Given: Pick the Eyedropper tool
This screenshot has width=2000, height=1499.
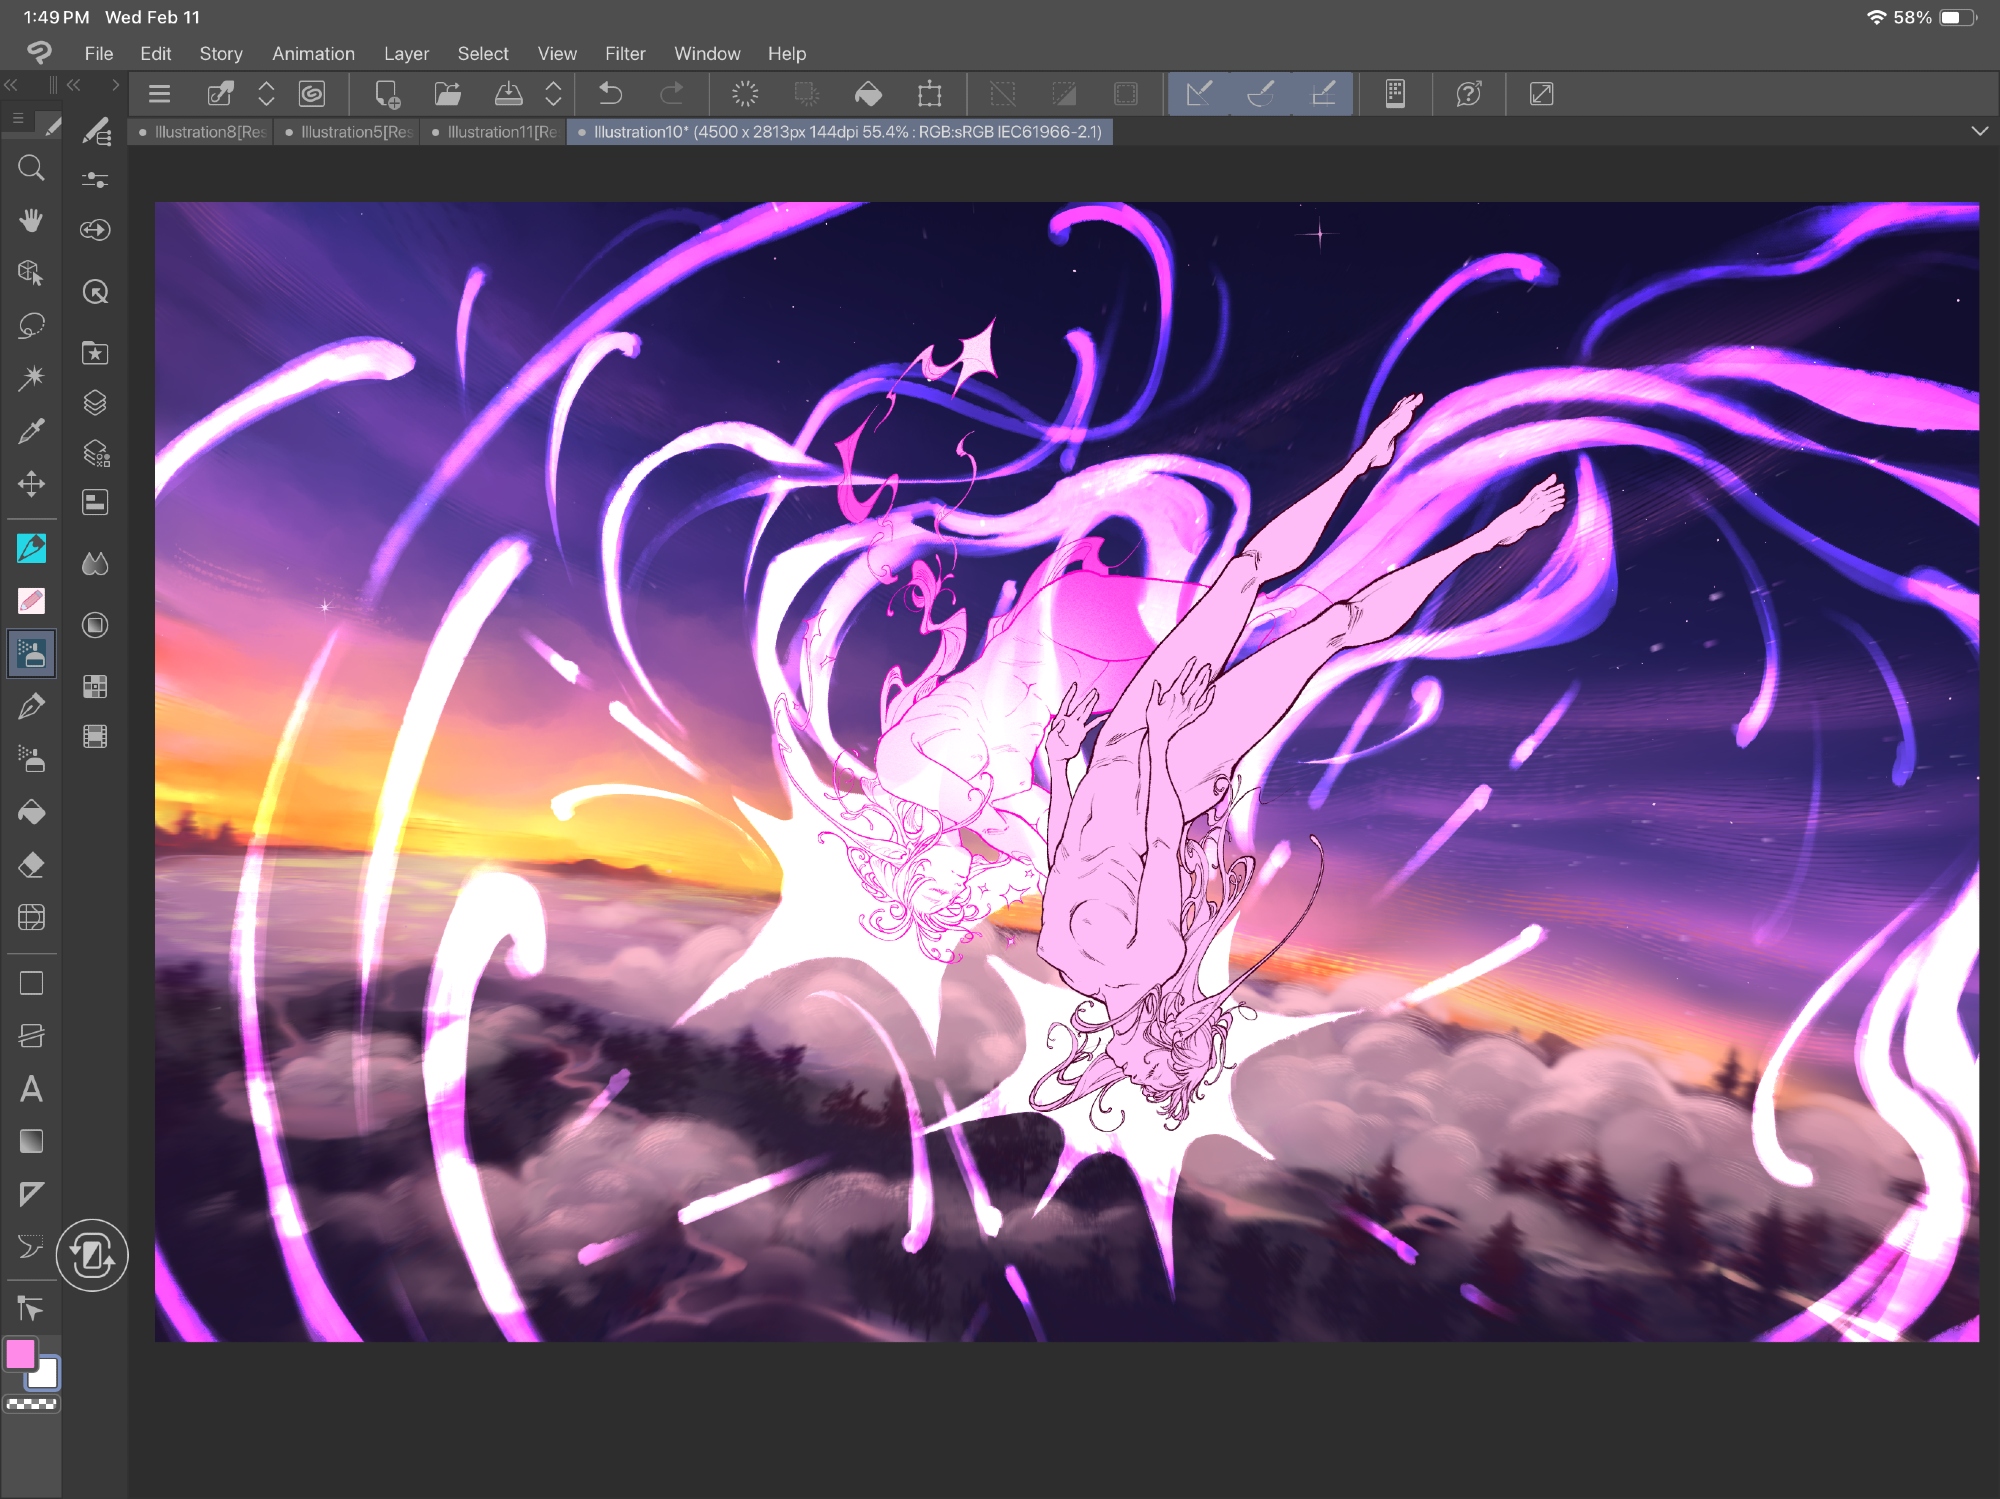Looking at the screenshot, I should tap(31, 431).
